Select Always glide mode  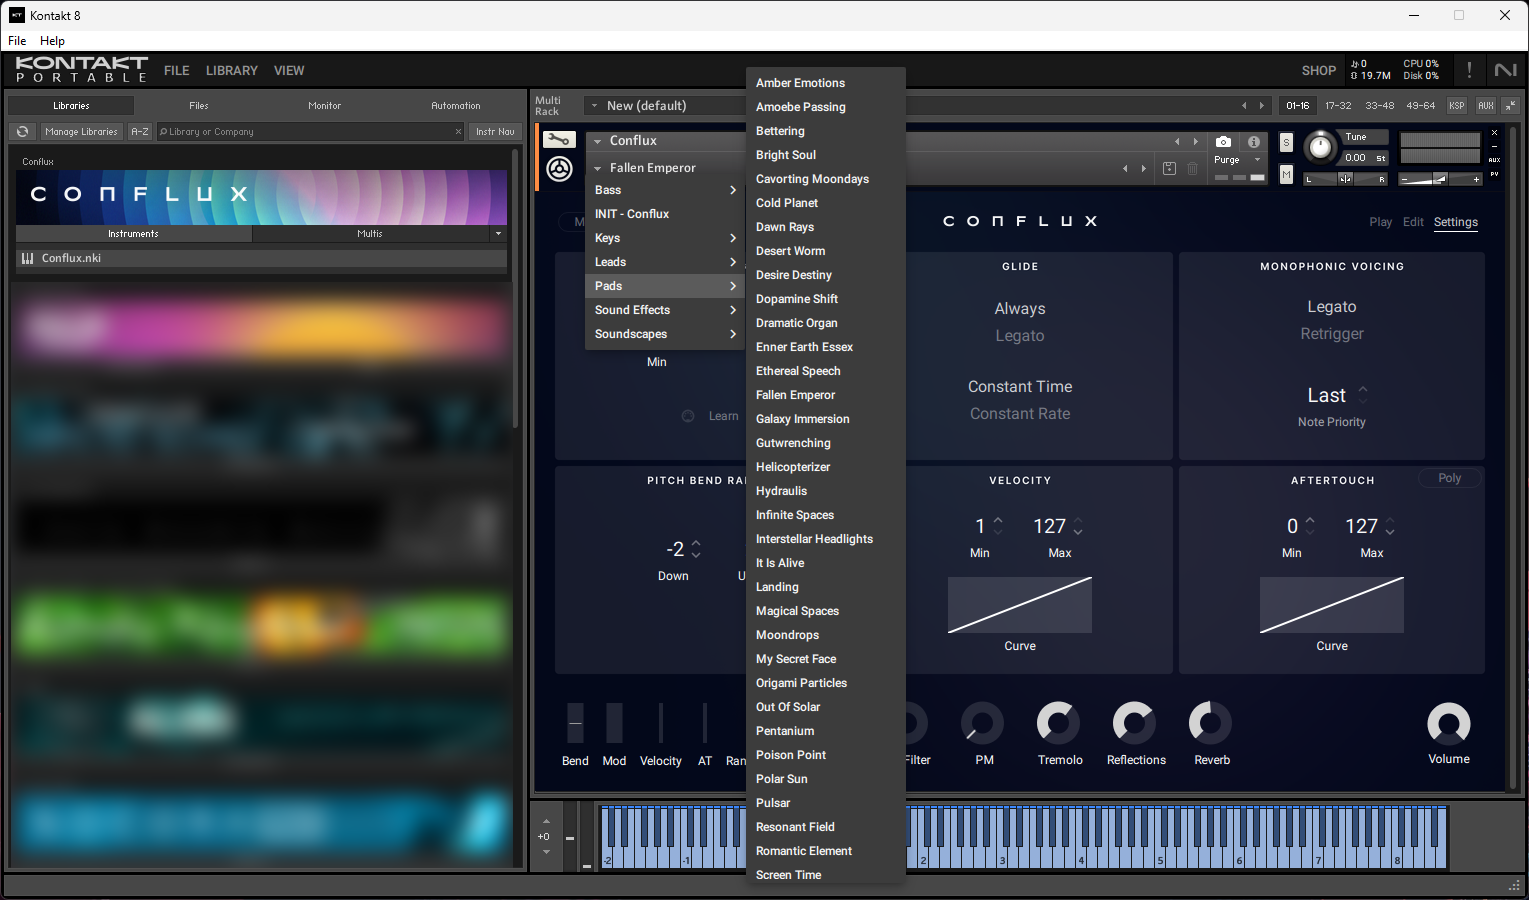(x=1020, y=309)
